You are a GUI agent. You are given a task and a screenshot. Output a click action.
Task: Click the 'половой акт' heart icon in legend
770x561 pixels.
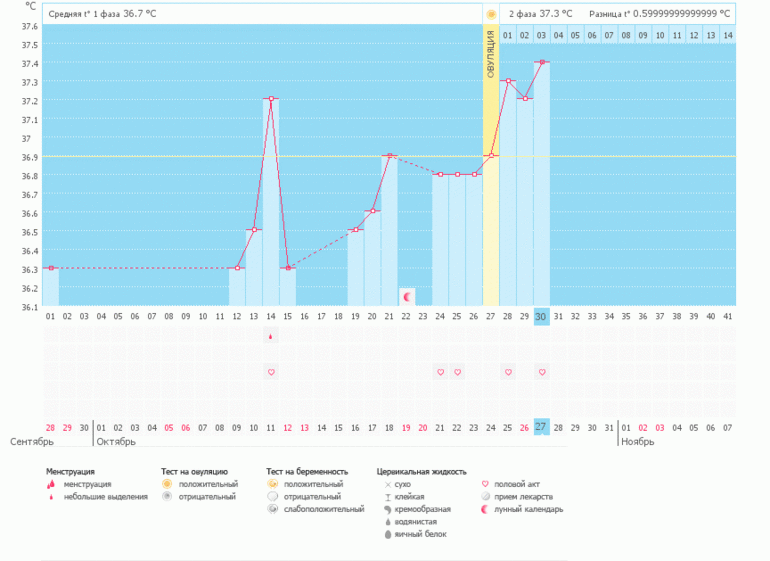tap(486, 484)
